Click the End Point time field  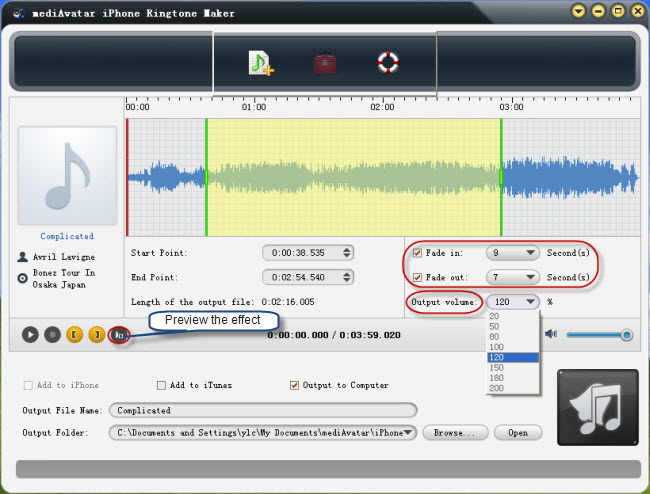(308, 277)
